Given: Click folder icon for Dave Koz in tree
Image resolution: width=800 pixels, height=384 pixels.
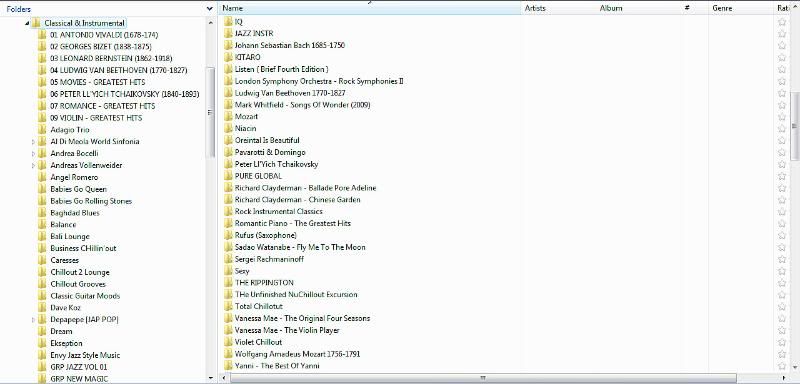Looking at the screenshot, I should pyautogui.click(x=42, y=308).
